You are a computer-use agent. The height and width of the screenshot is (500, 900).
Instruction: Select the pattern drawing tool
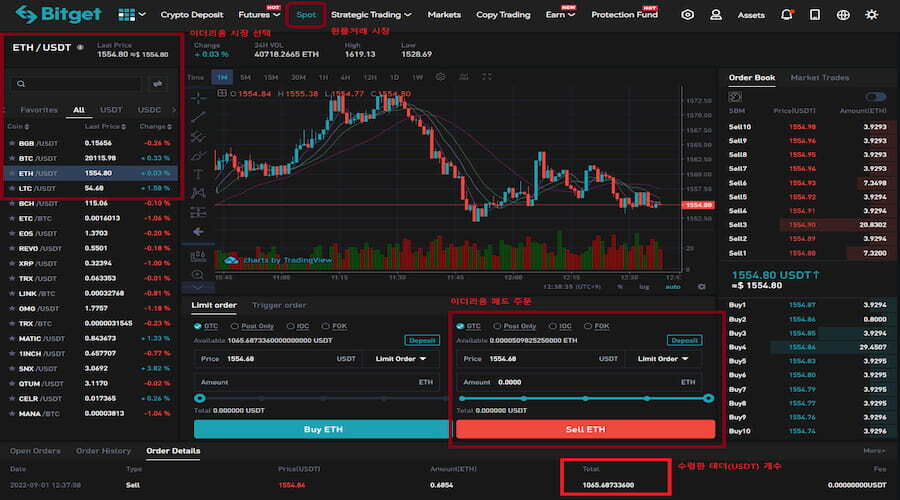pos(198,193)
